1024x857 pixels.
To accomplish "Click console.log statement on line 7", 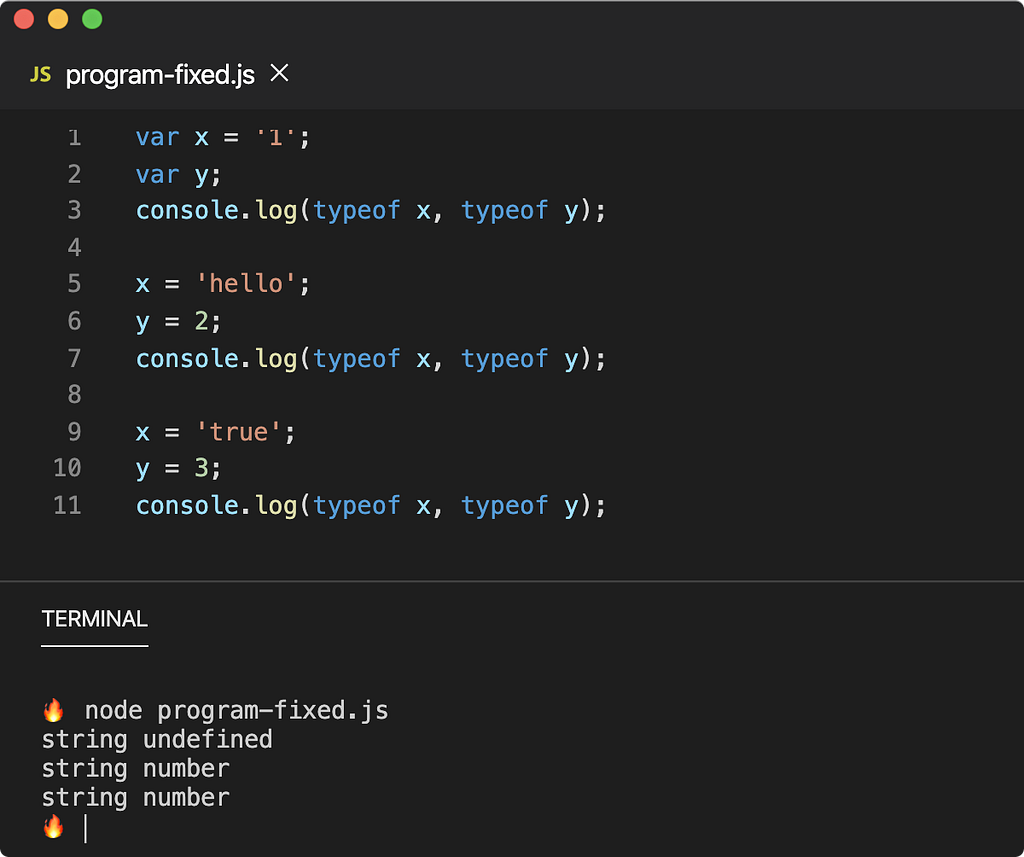I will click(x=371, y=359).
